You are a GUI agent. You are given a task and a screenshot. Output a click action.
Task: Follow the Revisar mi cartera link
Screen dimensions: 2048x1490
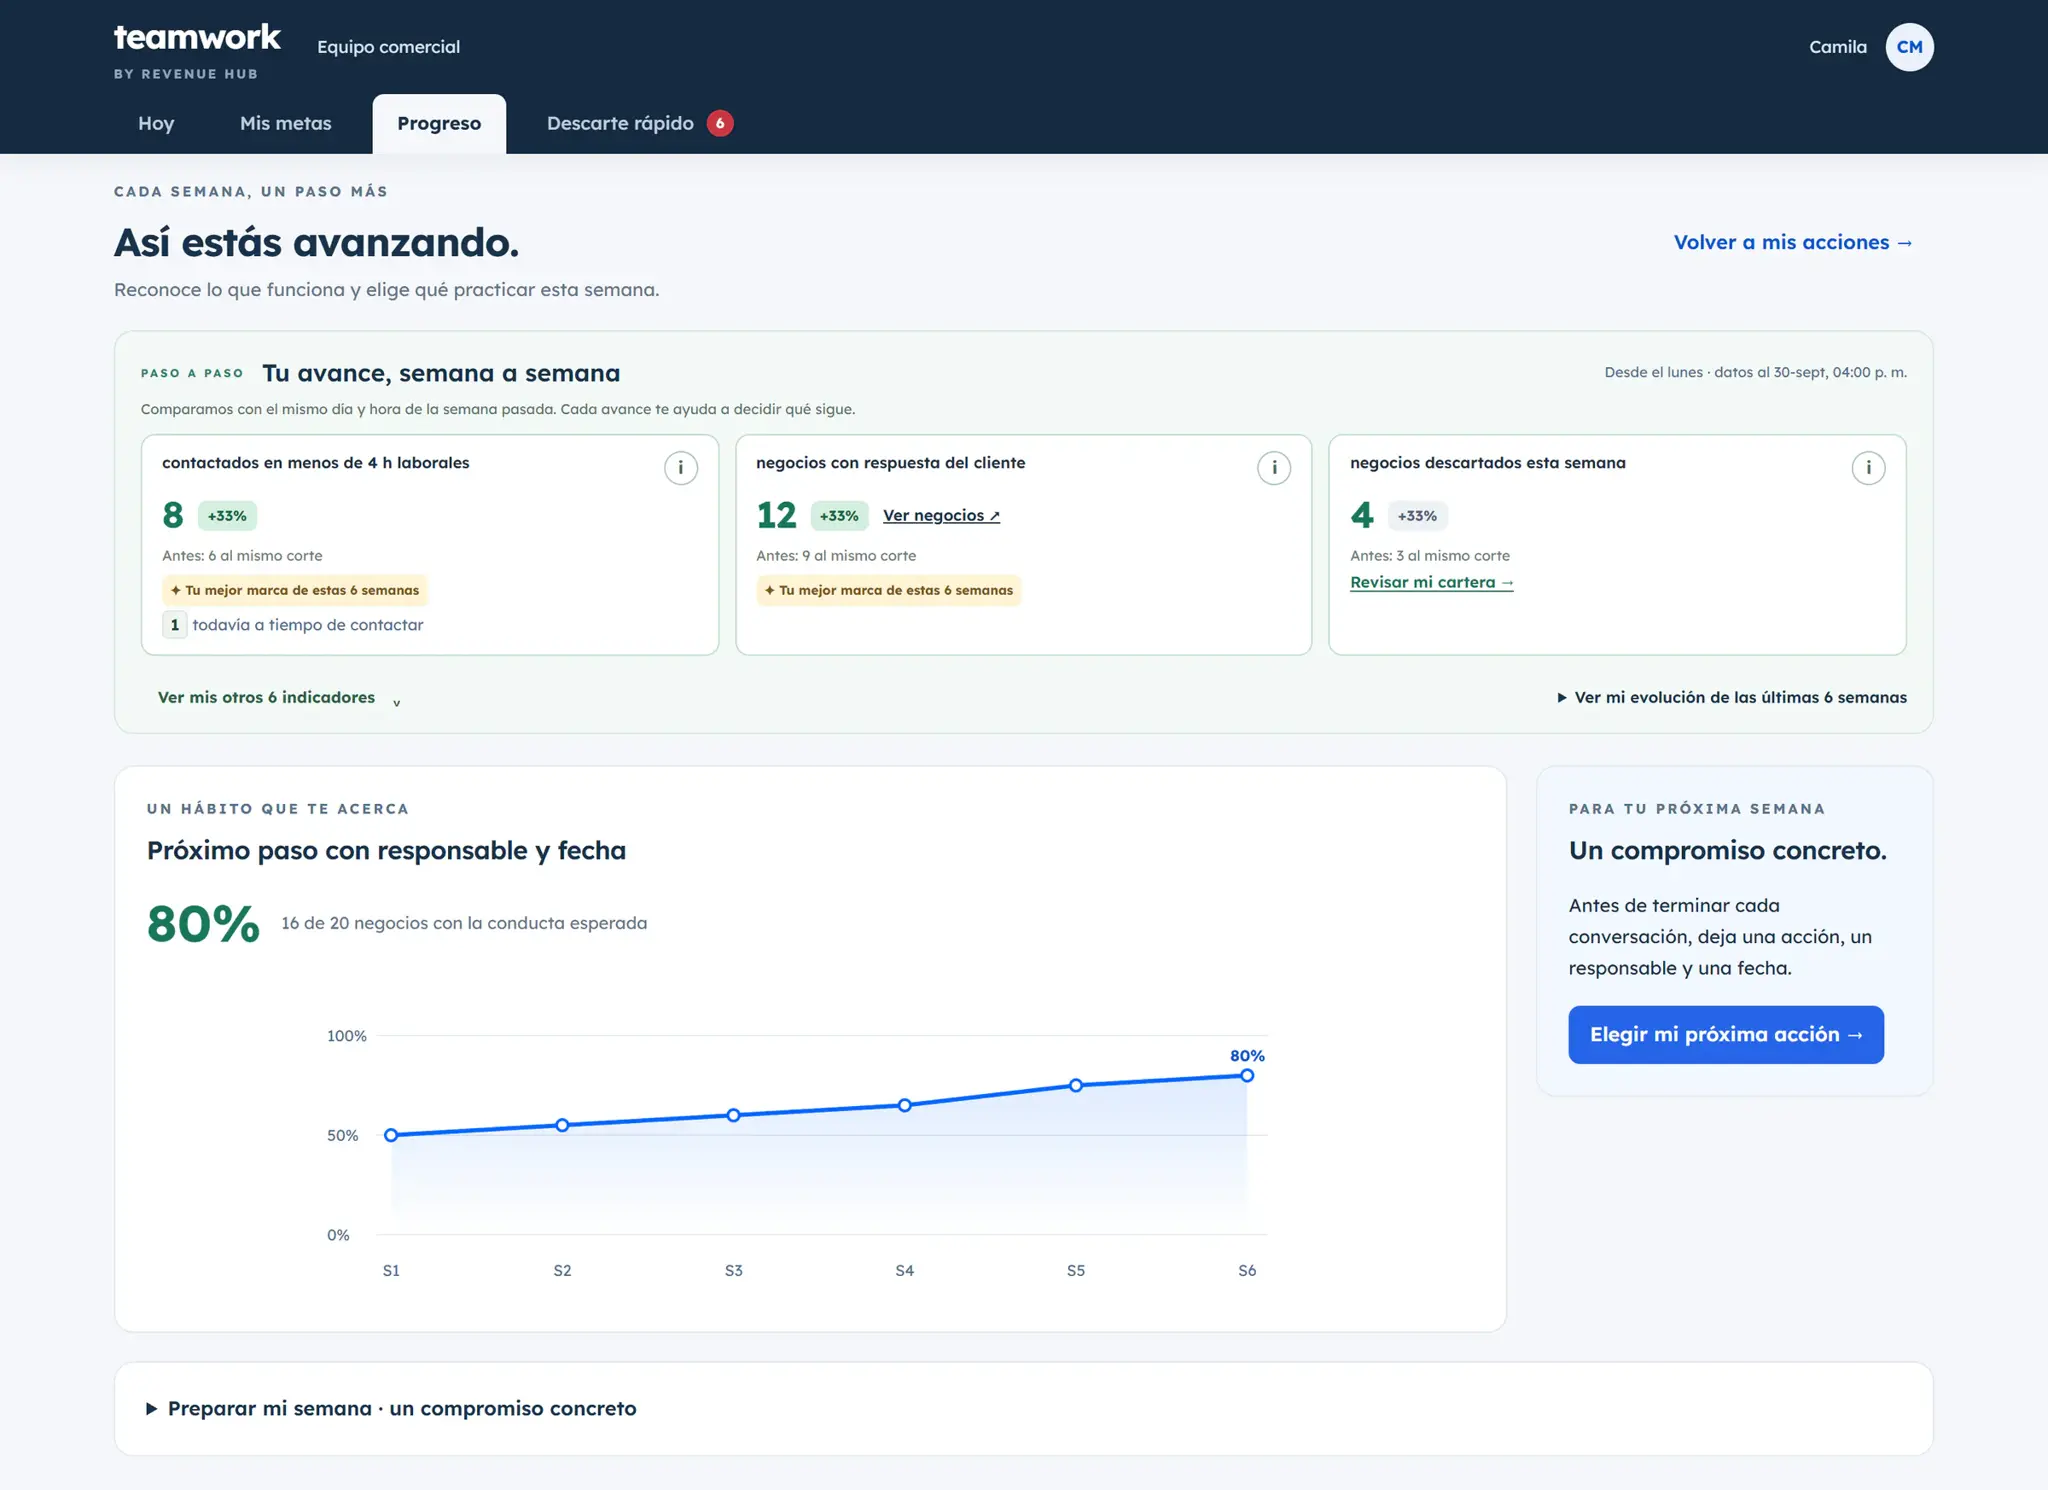pyautogui.click(x=1431, y=582)
